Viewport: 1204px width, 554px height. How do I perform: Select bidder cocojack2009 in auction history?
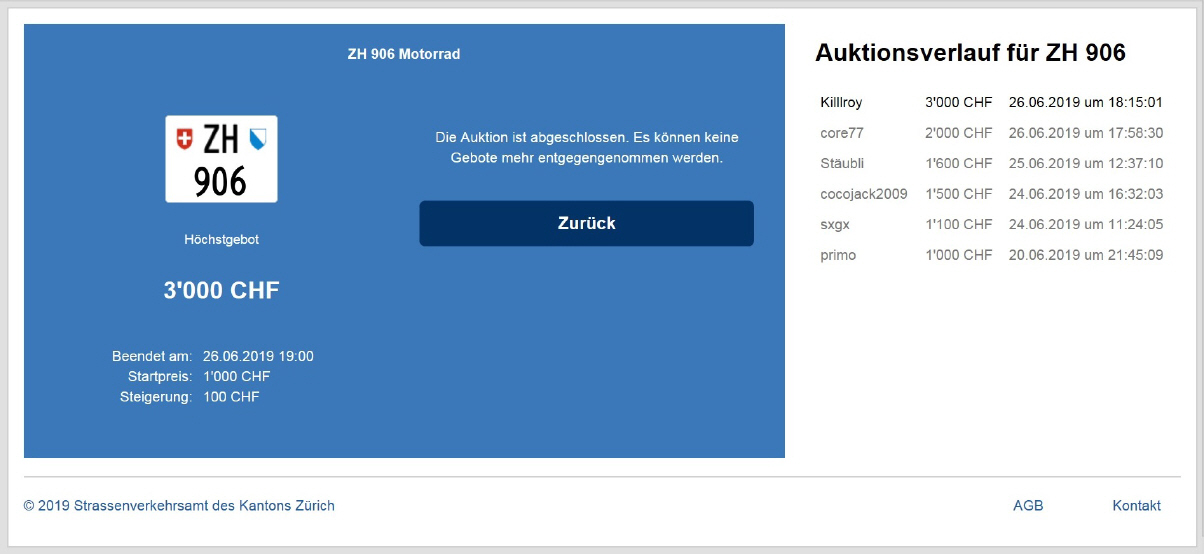tap(863, 194)
